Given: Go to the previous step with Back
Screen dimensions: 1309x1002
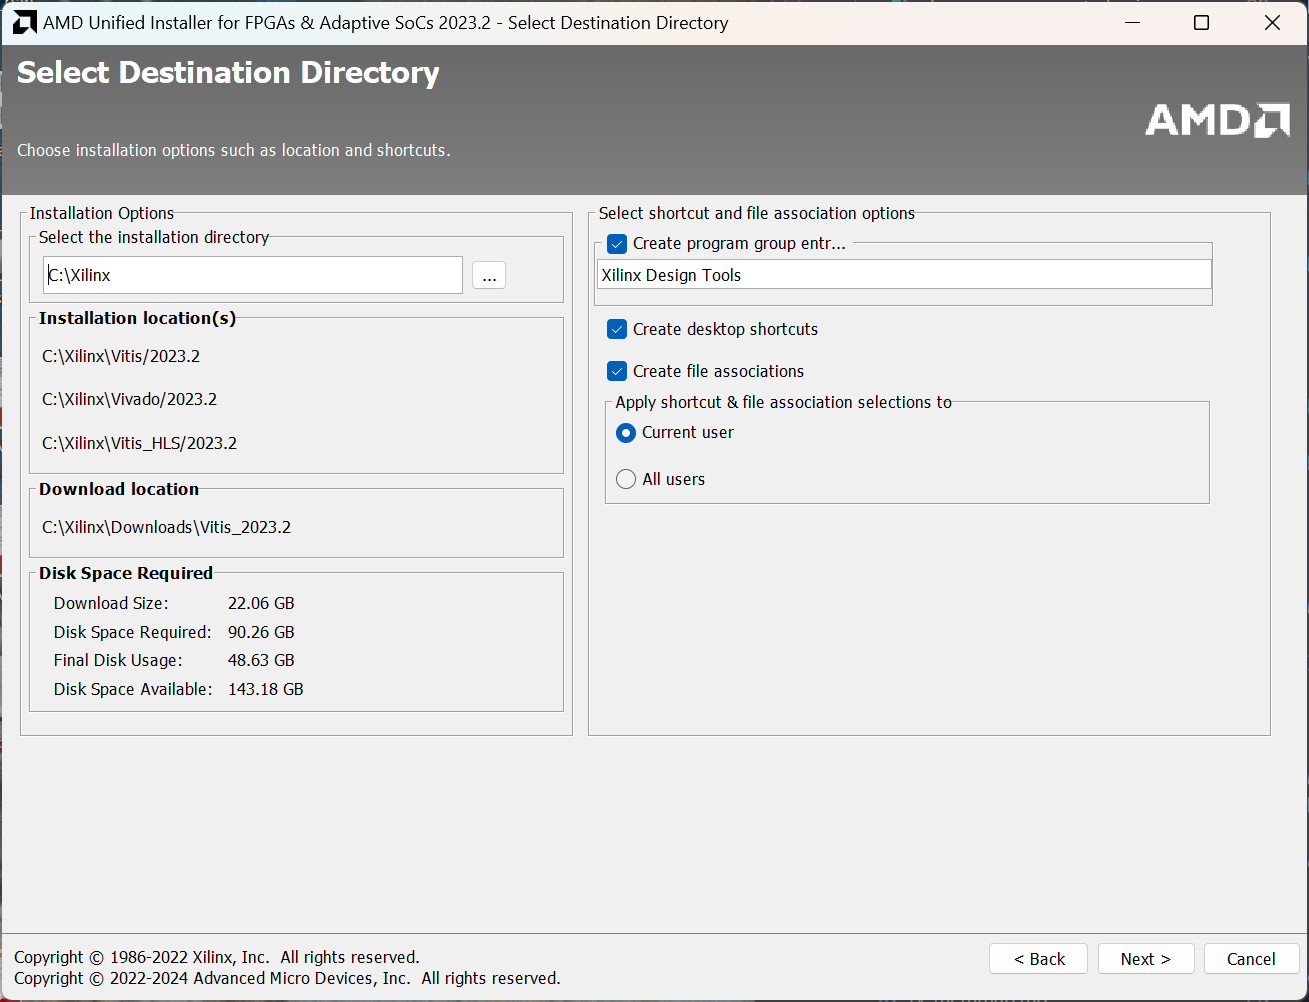Looking at the screenshot, I should pos(1039,959).
